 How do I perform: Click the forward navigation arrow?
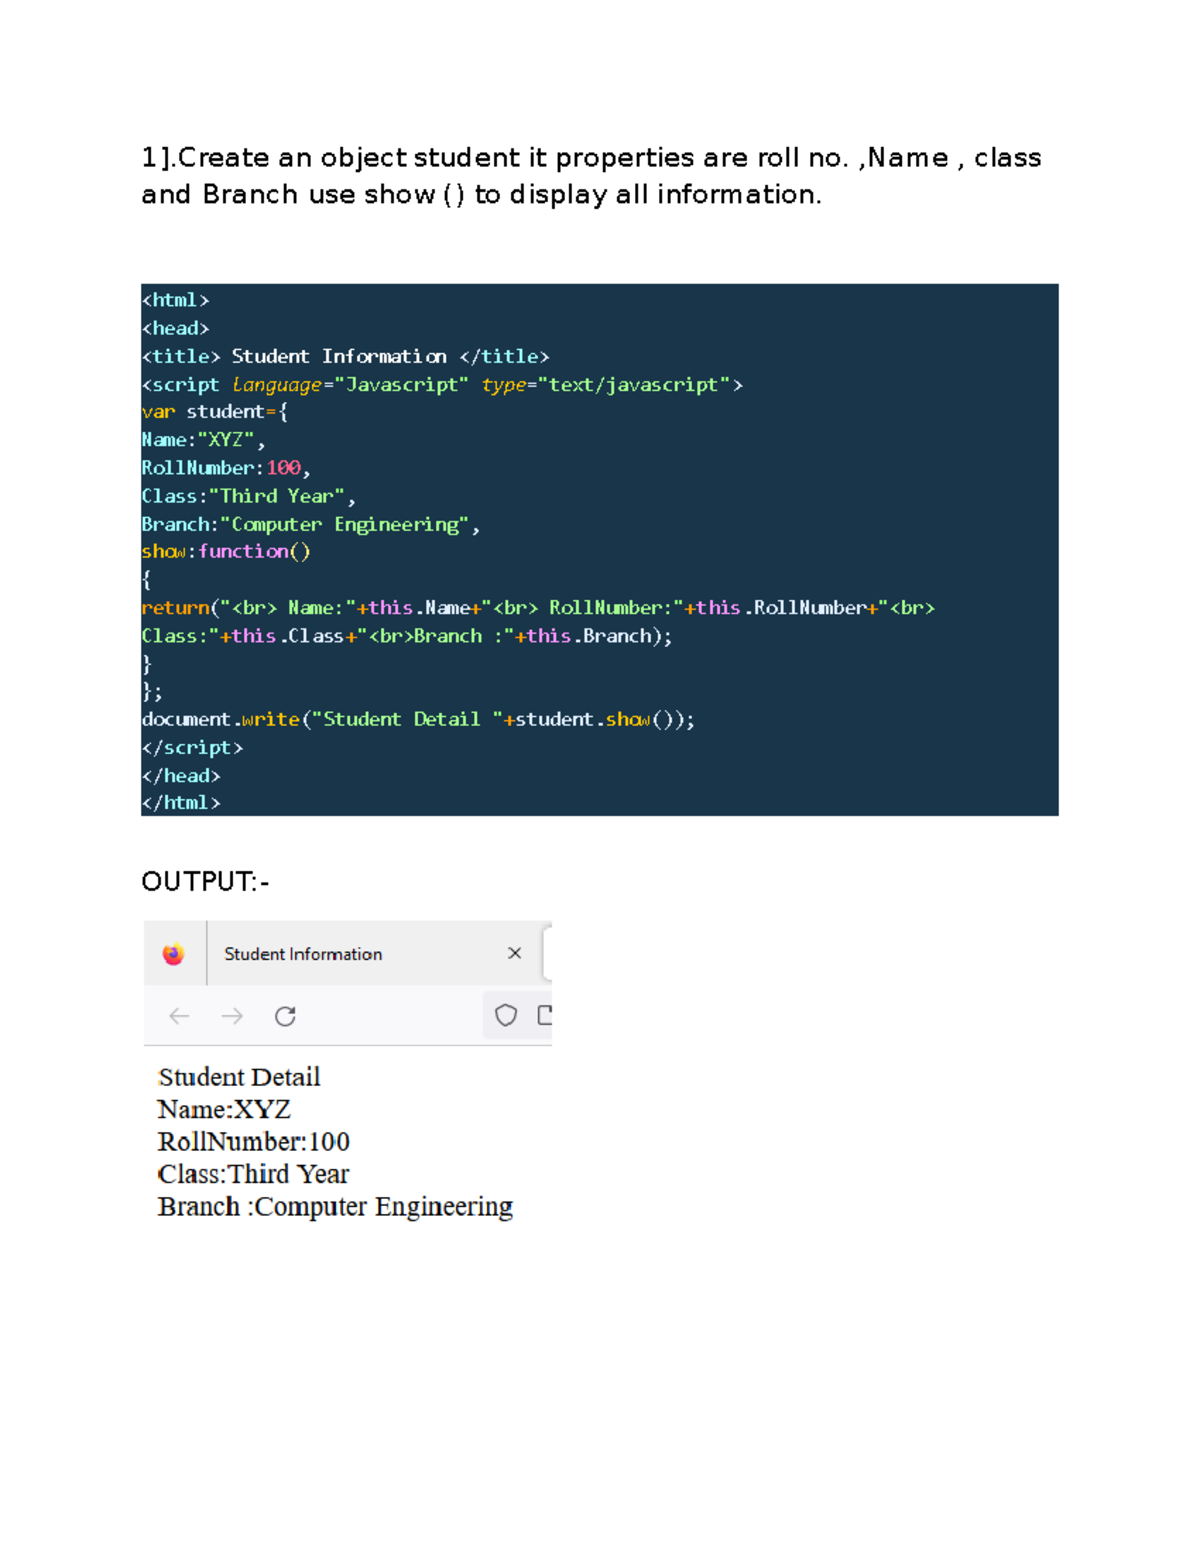[232, 1016]
